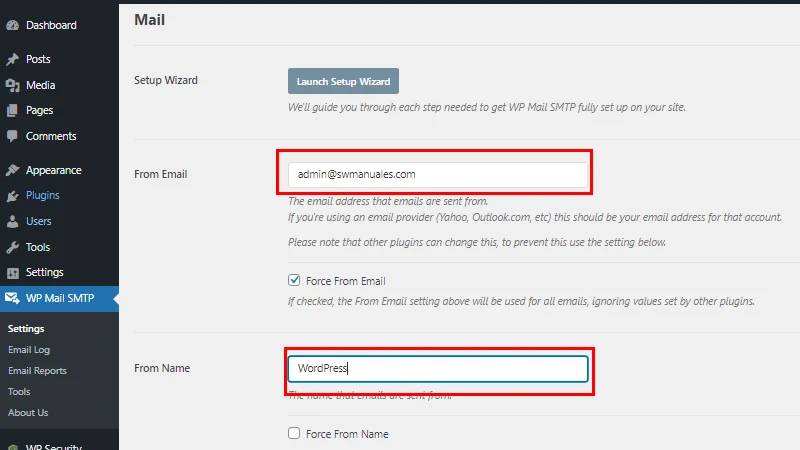Image resolution: width=800 pixels, height=450 pixels.
Task: Click the Dashboard gauge icon
Action: tap(13, 25)
